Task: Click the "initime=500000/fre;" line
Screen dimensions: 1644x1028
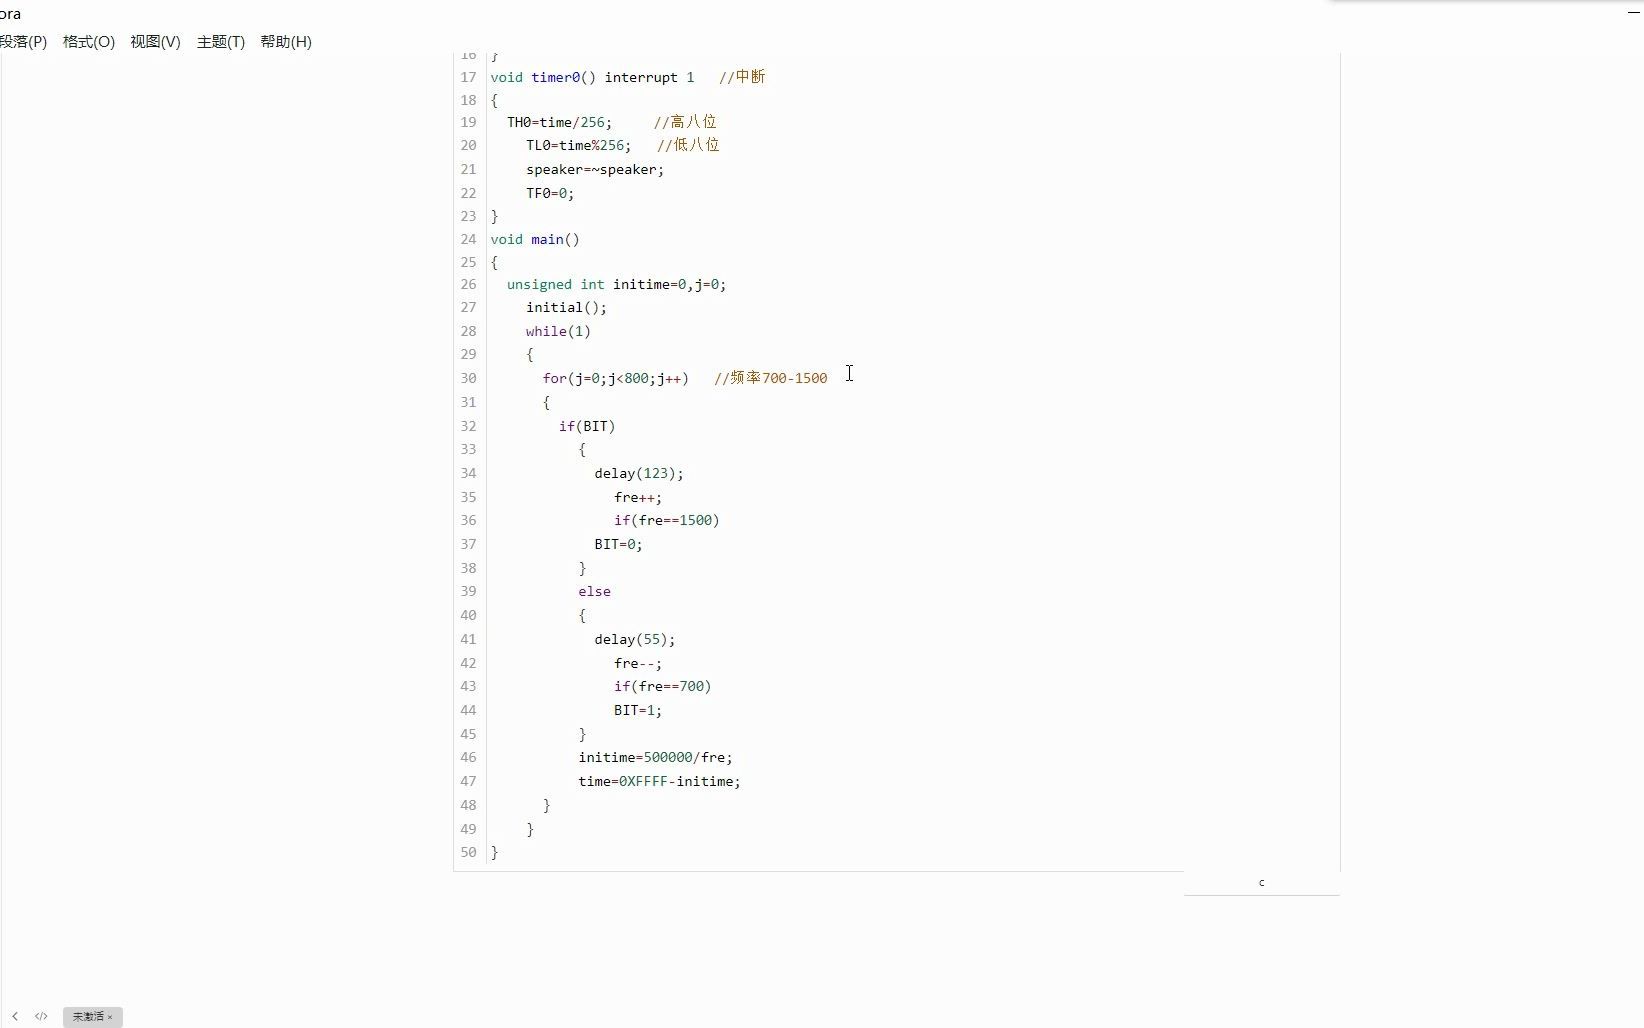Action: pyautogui.click(x=655, y=757)
